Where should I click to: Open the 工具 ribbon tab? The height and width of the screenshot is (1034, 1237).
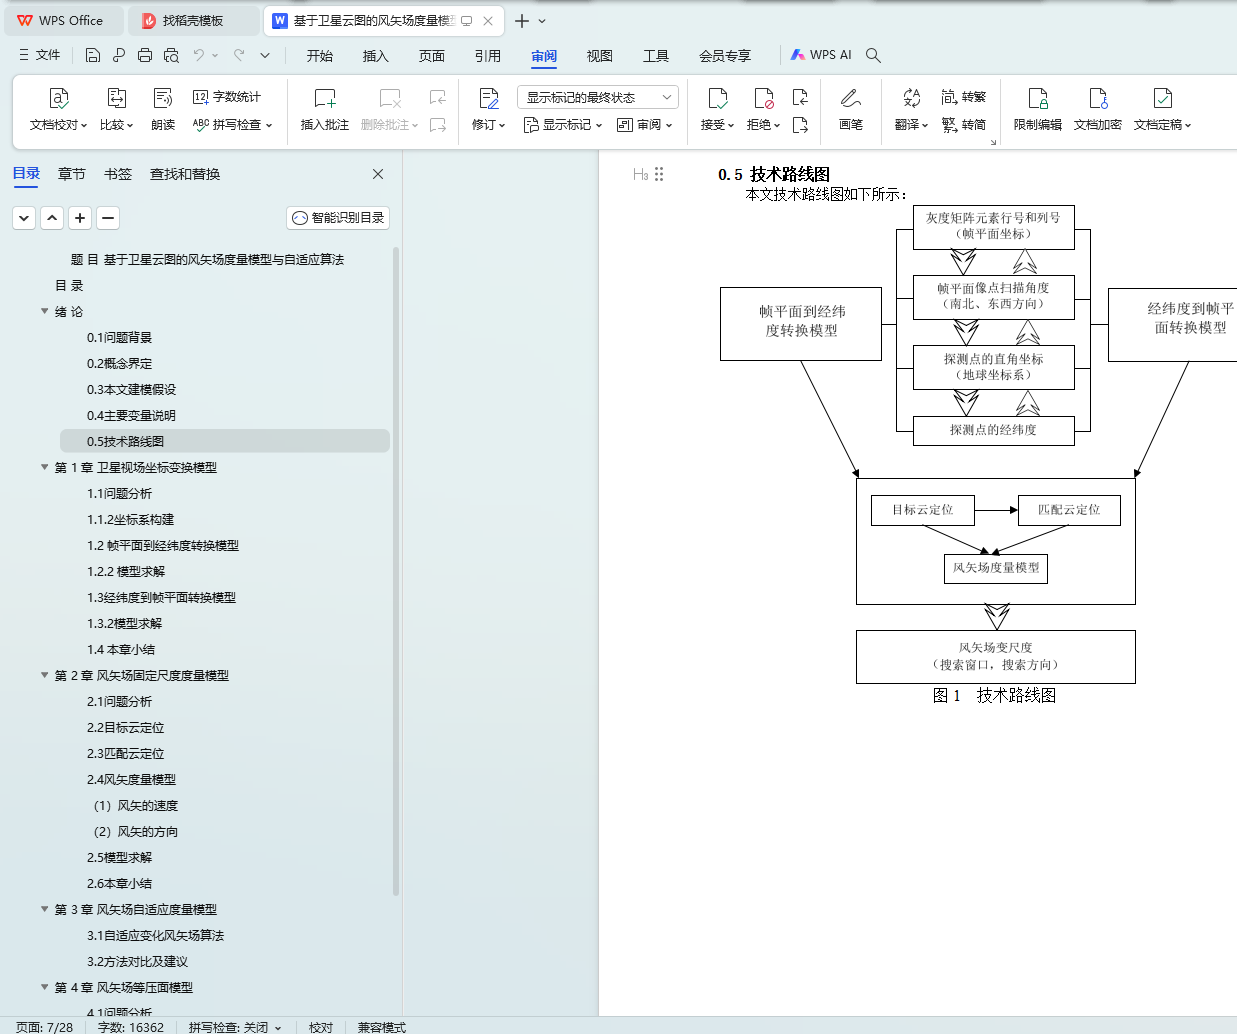656,56
